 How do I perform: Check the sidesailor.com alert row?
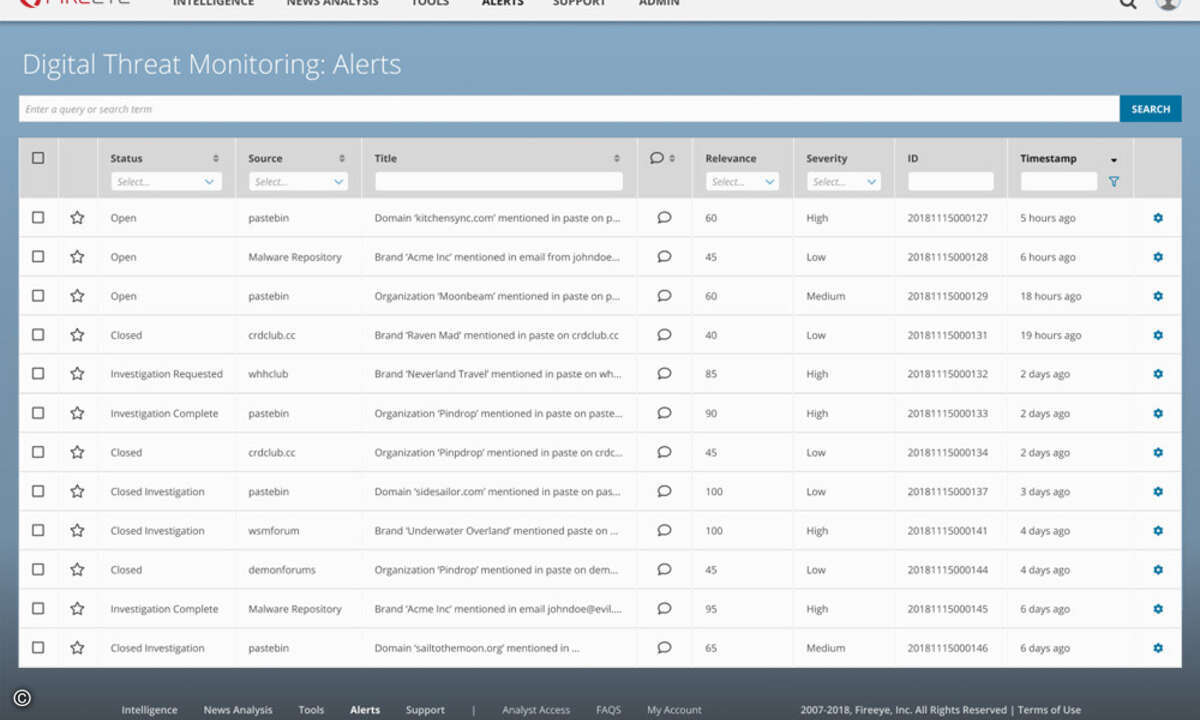point(38,491)
